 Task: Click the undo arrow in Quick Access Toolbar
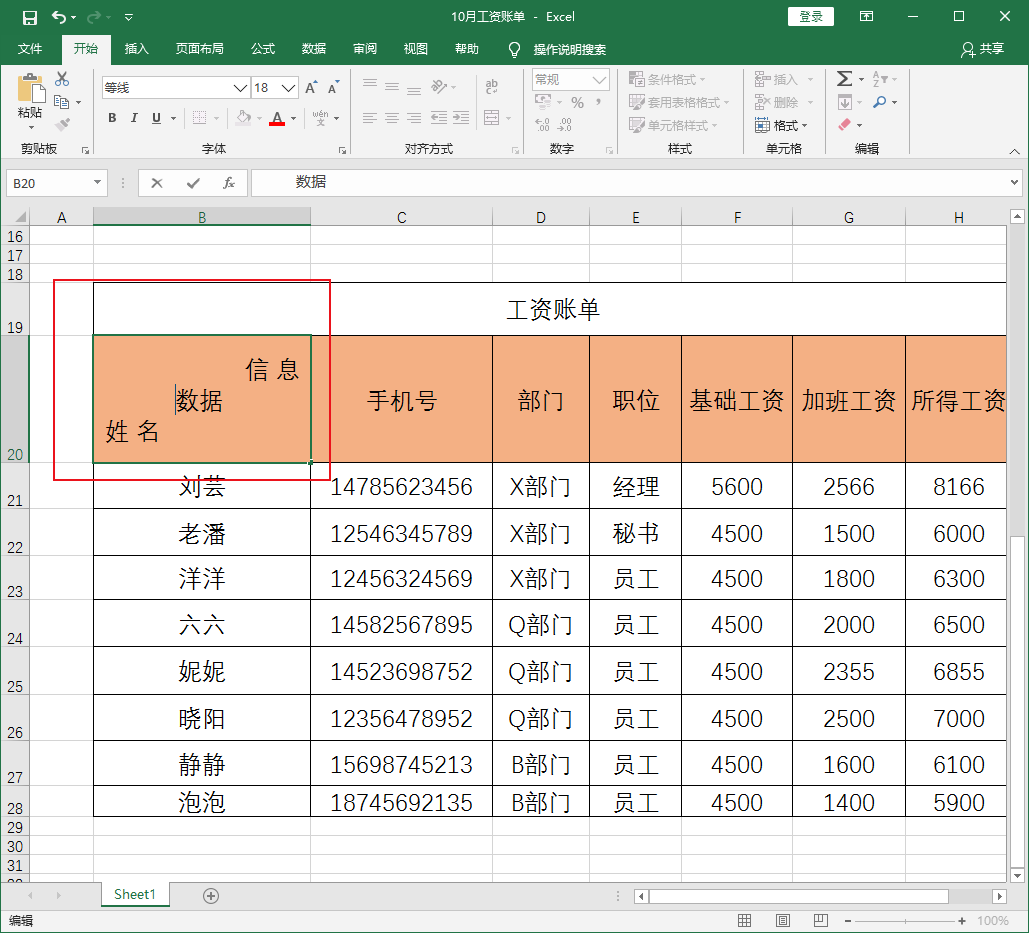[x=62, y=15]
